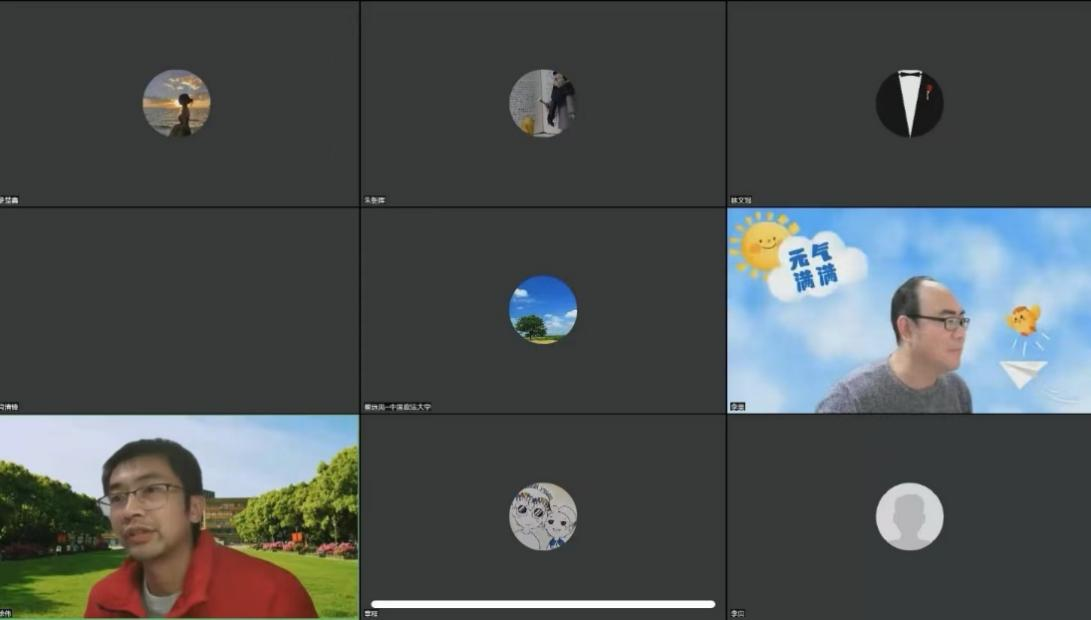Image resolution: width=1091 pixels, height=620 pixels.
Task: Tap the white home indicator bar
Action: click(543, 604)
